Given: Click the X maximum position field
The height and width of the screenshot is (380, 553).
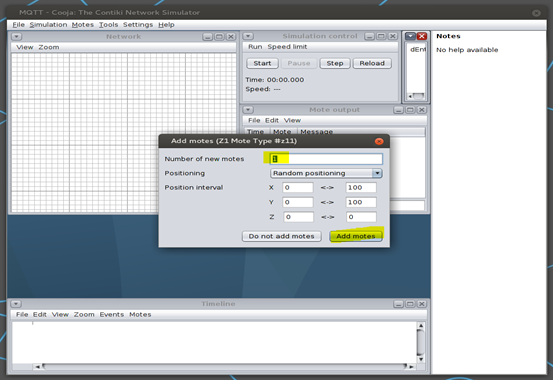Looking at the screenshot, I should (361, 187).
